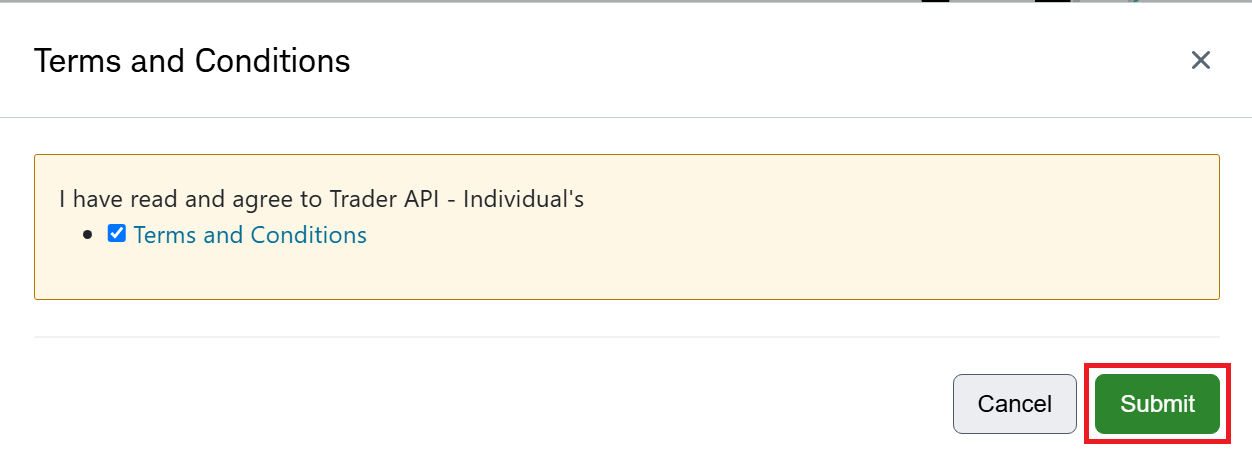Dismiss dialog using the X icon
The width and height of the screenshot is (1252, 468).
pos(1201,60)
